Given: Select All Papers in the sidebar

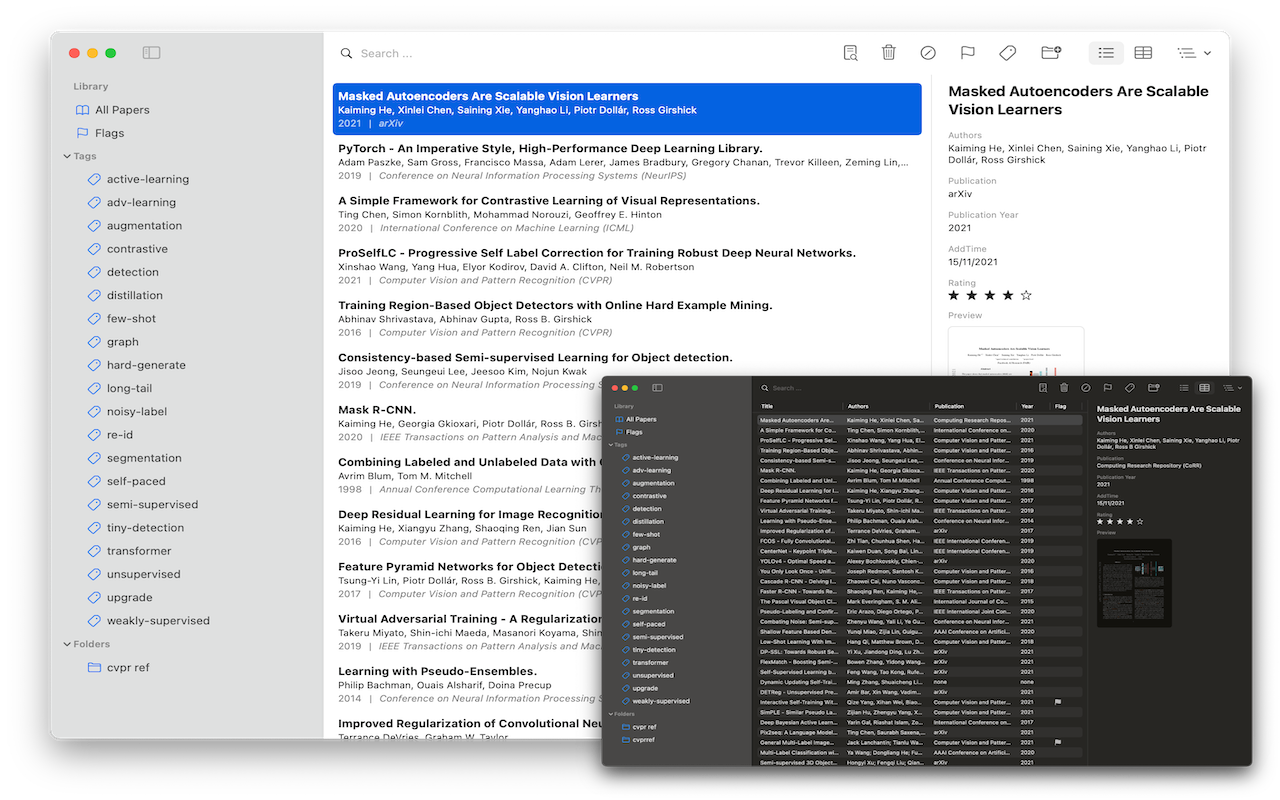Looking at the screenshot, I should pos(122,109).
